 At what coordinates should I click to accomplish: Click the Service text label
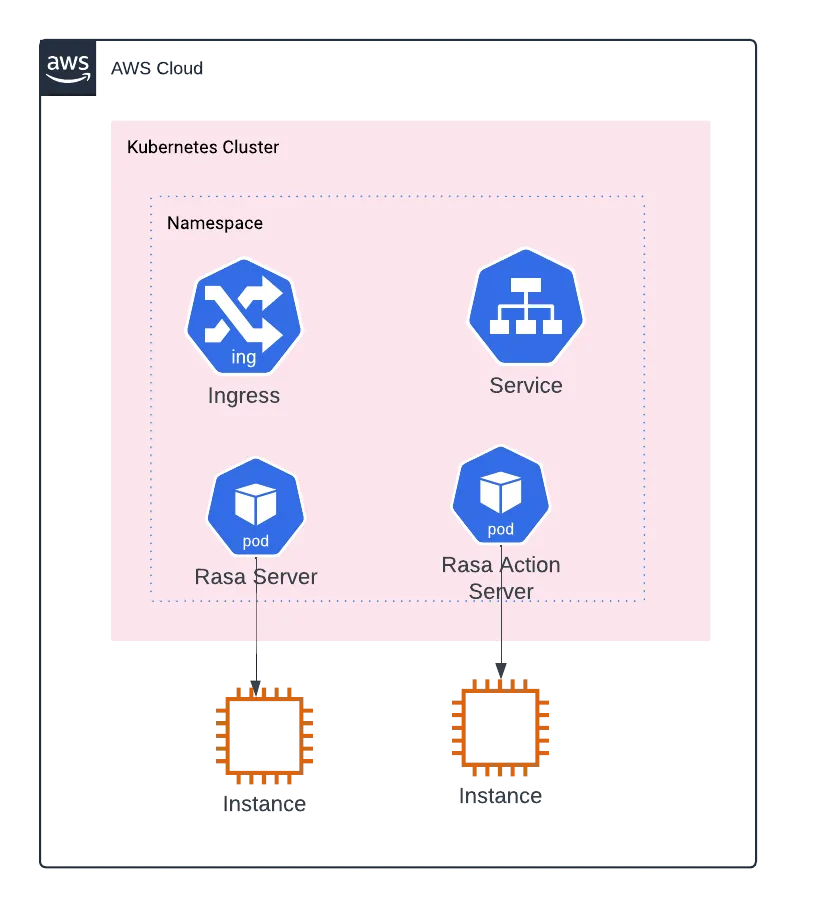point(526,386)
